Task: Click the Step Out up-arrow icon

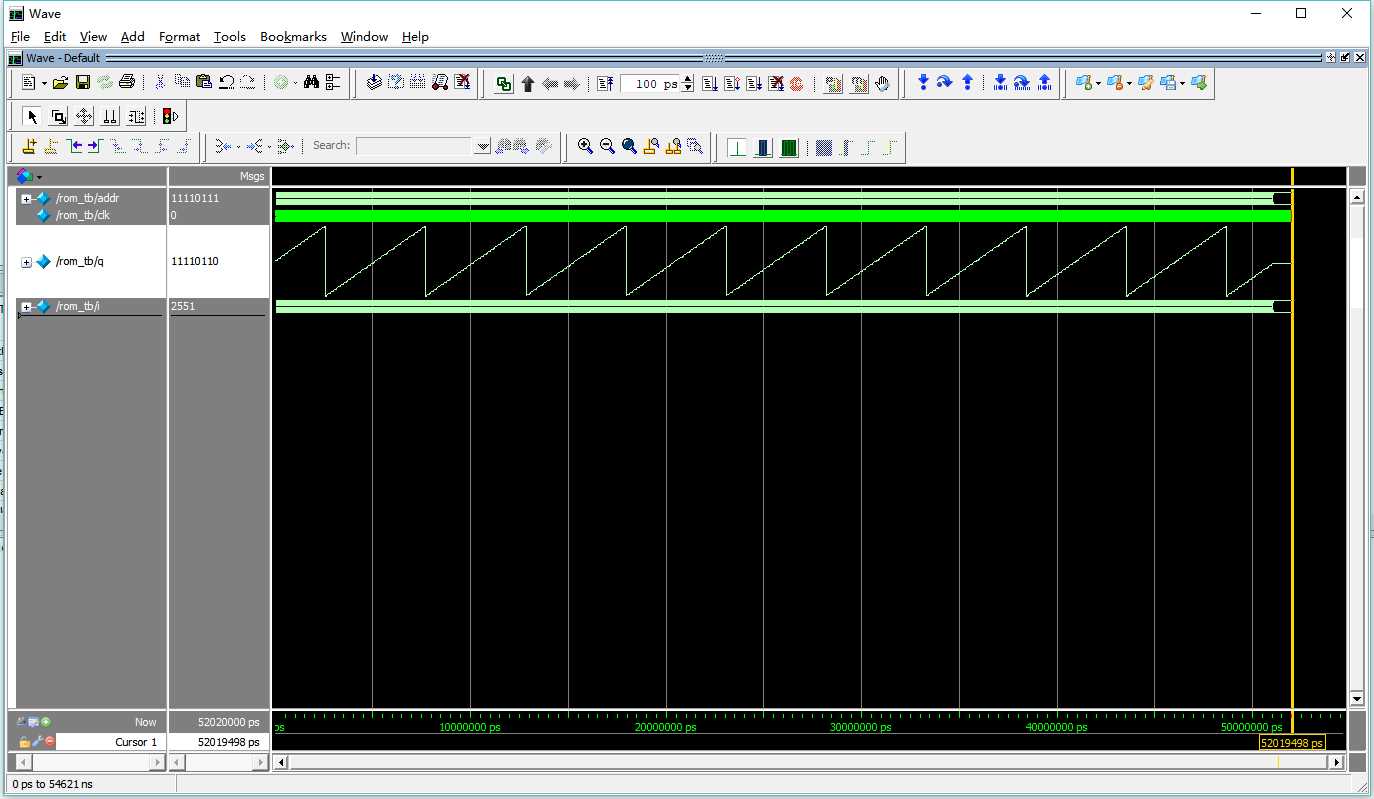Action: (967, 83)
